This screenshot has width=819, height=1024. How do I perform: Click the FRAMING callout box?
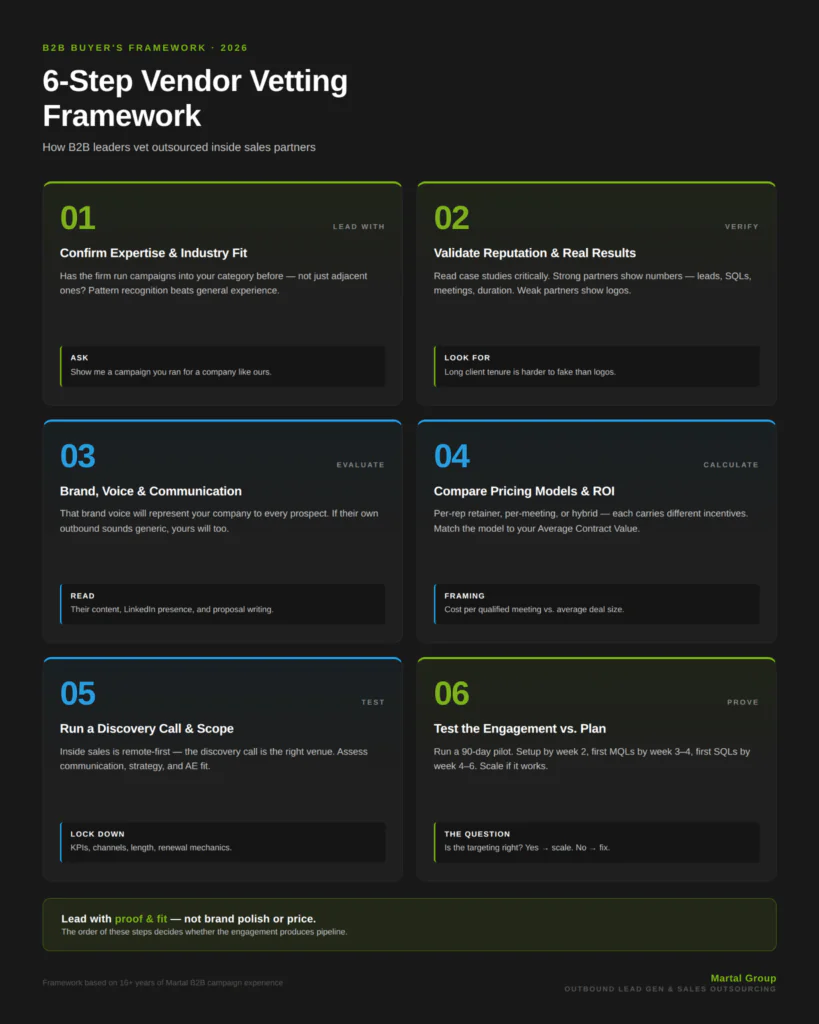596,603
